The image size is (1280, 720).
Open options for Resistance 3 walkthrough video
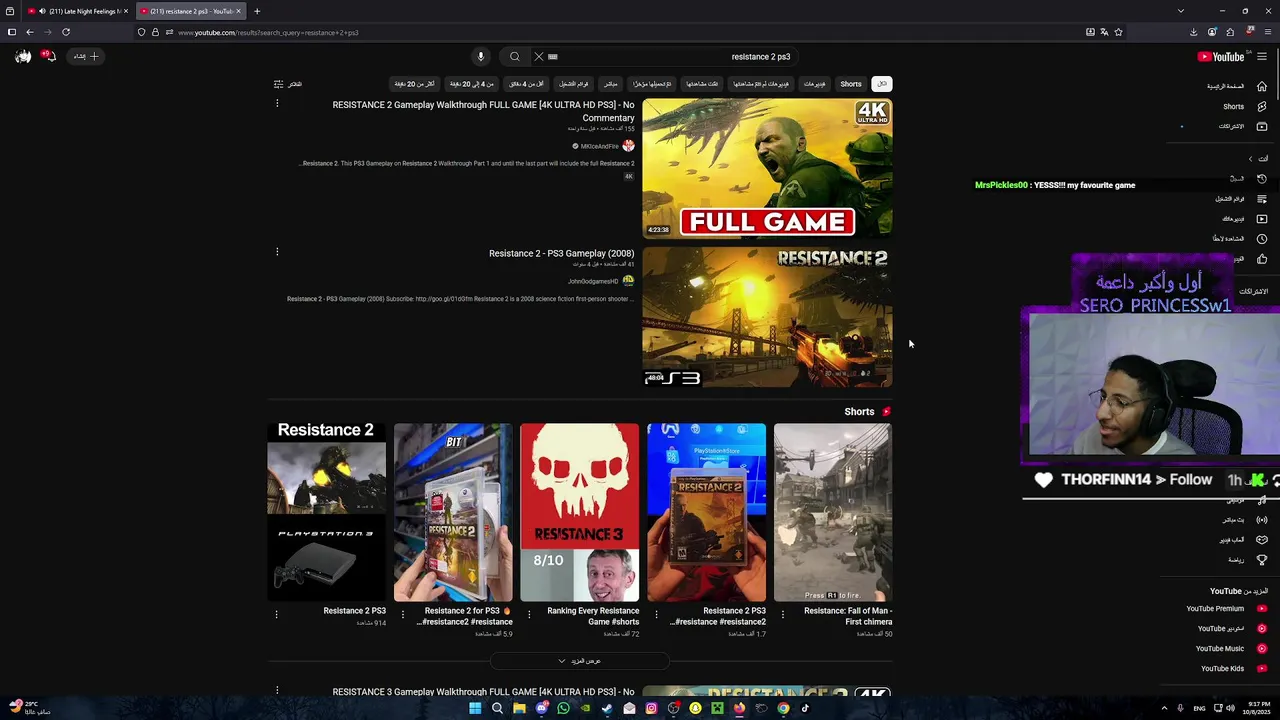277,690
